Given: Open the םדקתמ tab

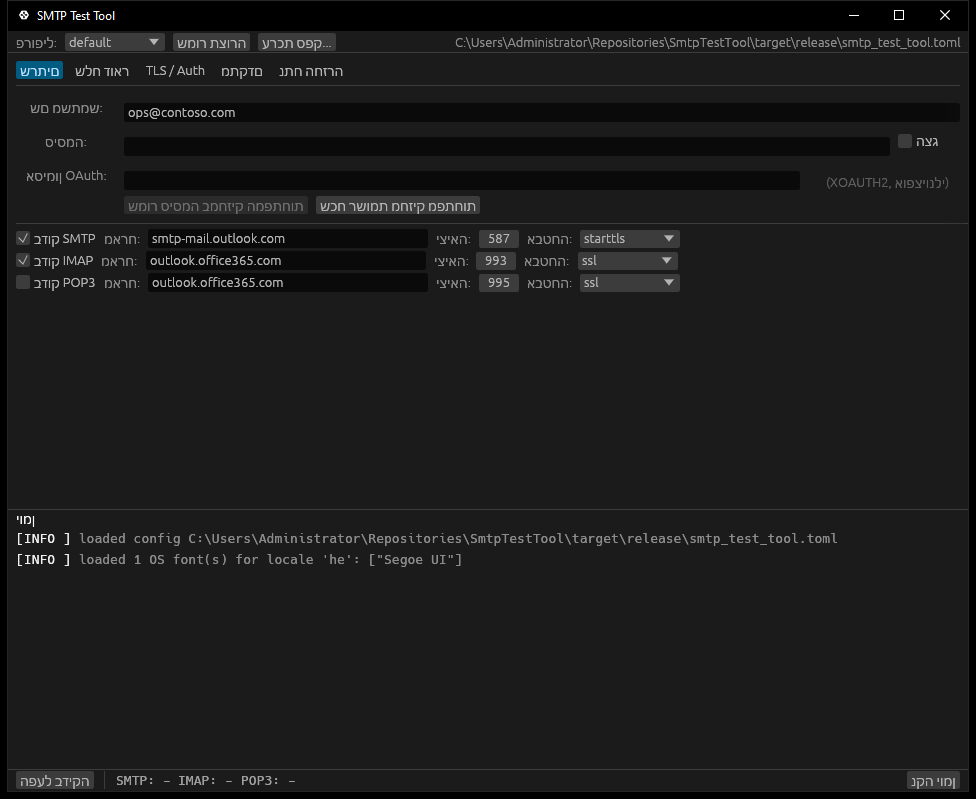Looking at the screenshot, I should (x=242, y=71).
